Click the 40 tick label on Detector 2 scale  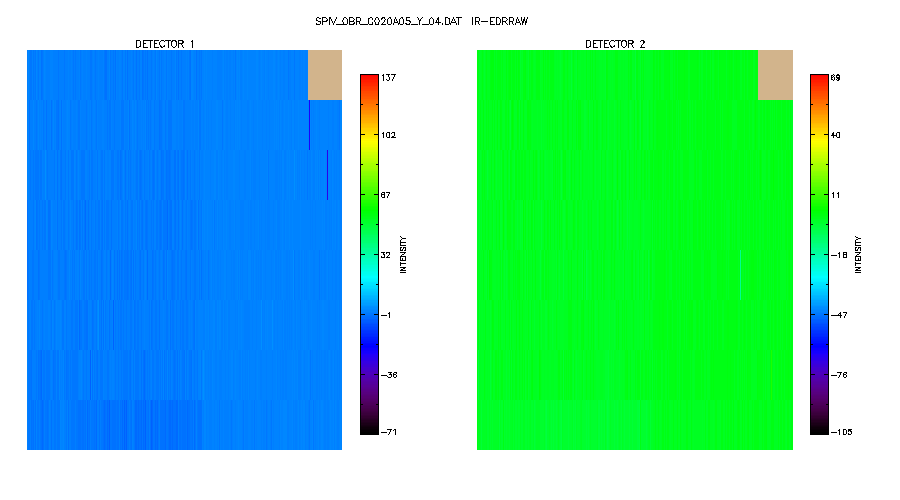click(x=836, y=135)
